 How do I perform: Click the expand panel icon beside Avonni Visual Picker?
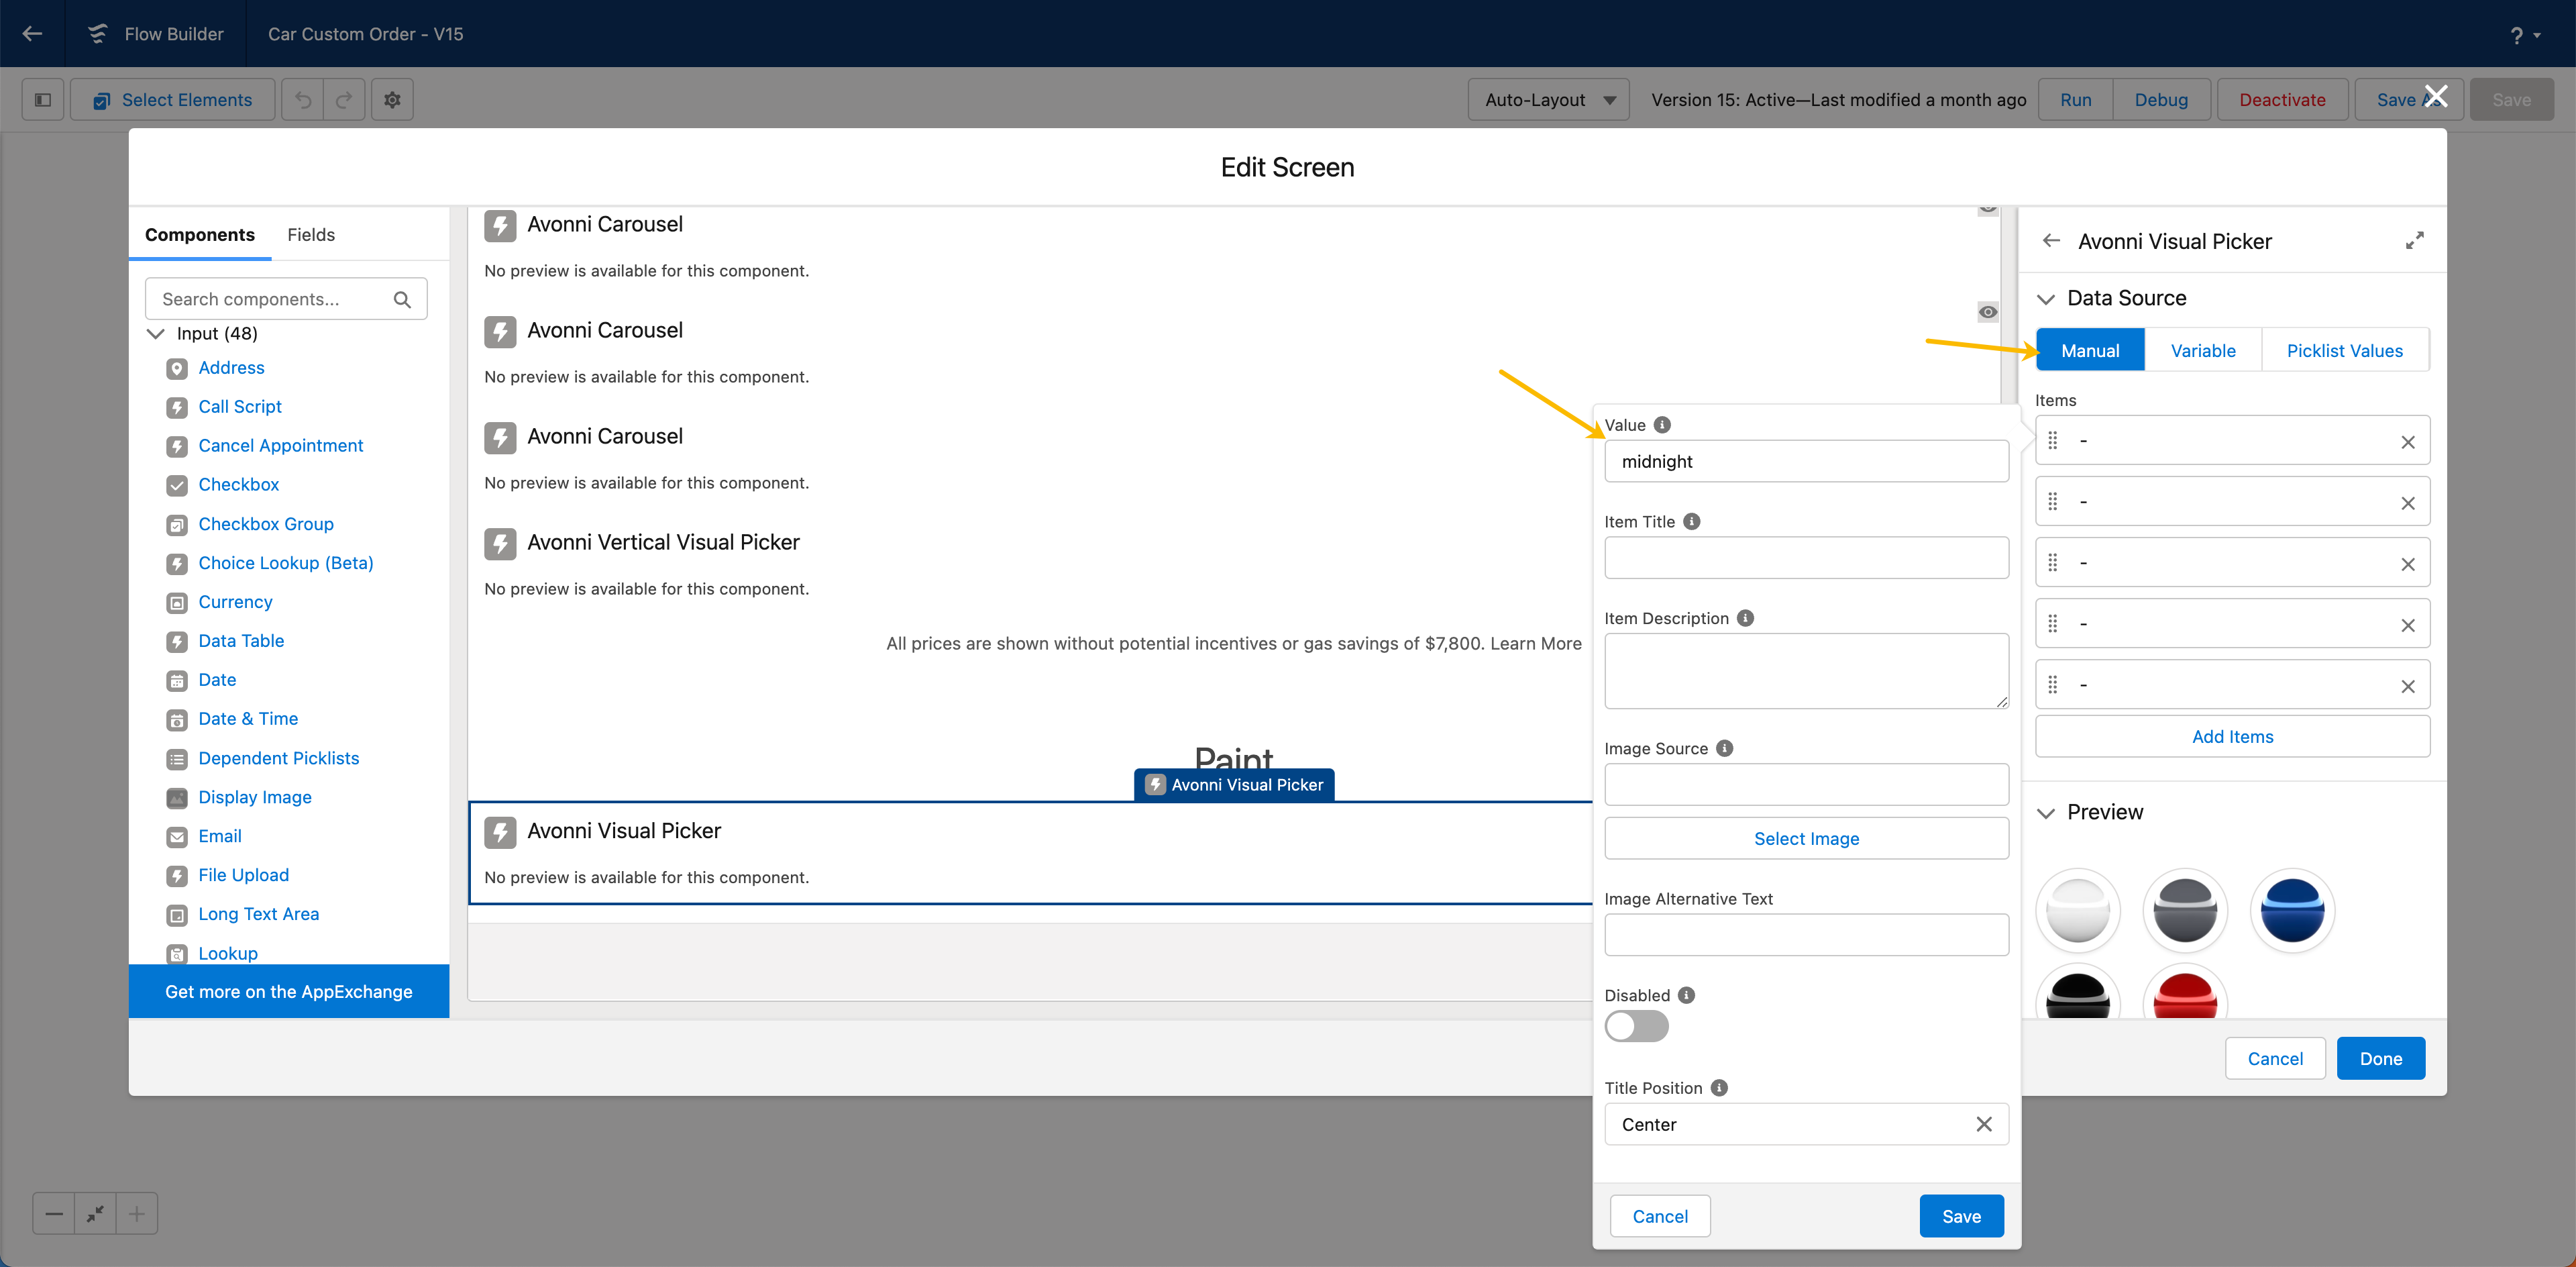click(x=2414, y=241)
